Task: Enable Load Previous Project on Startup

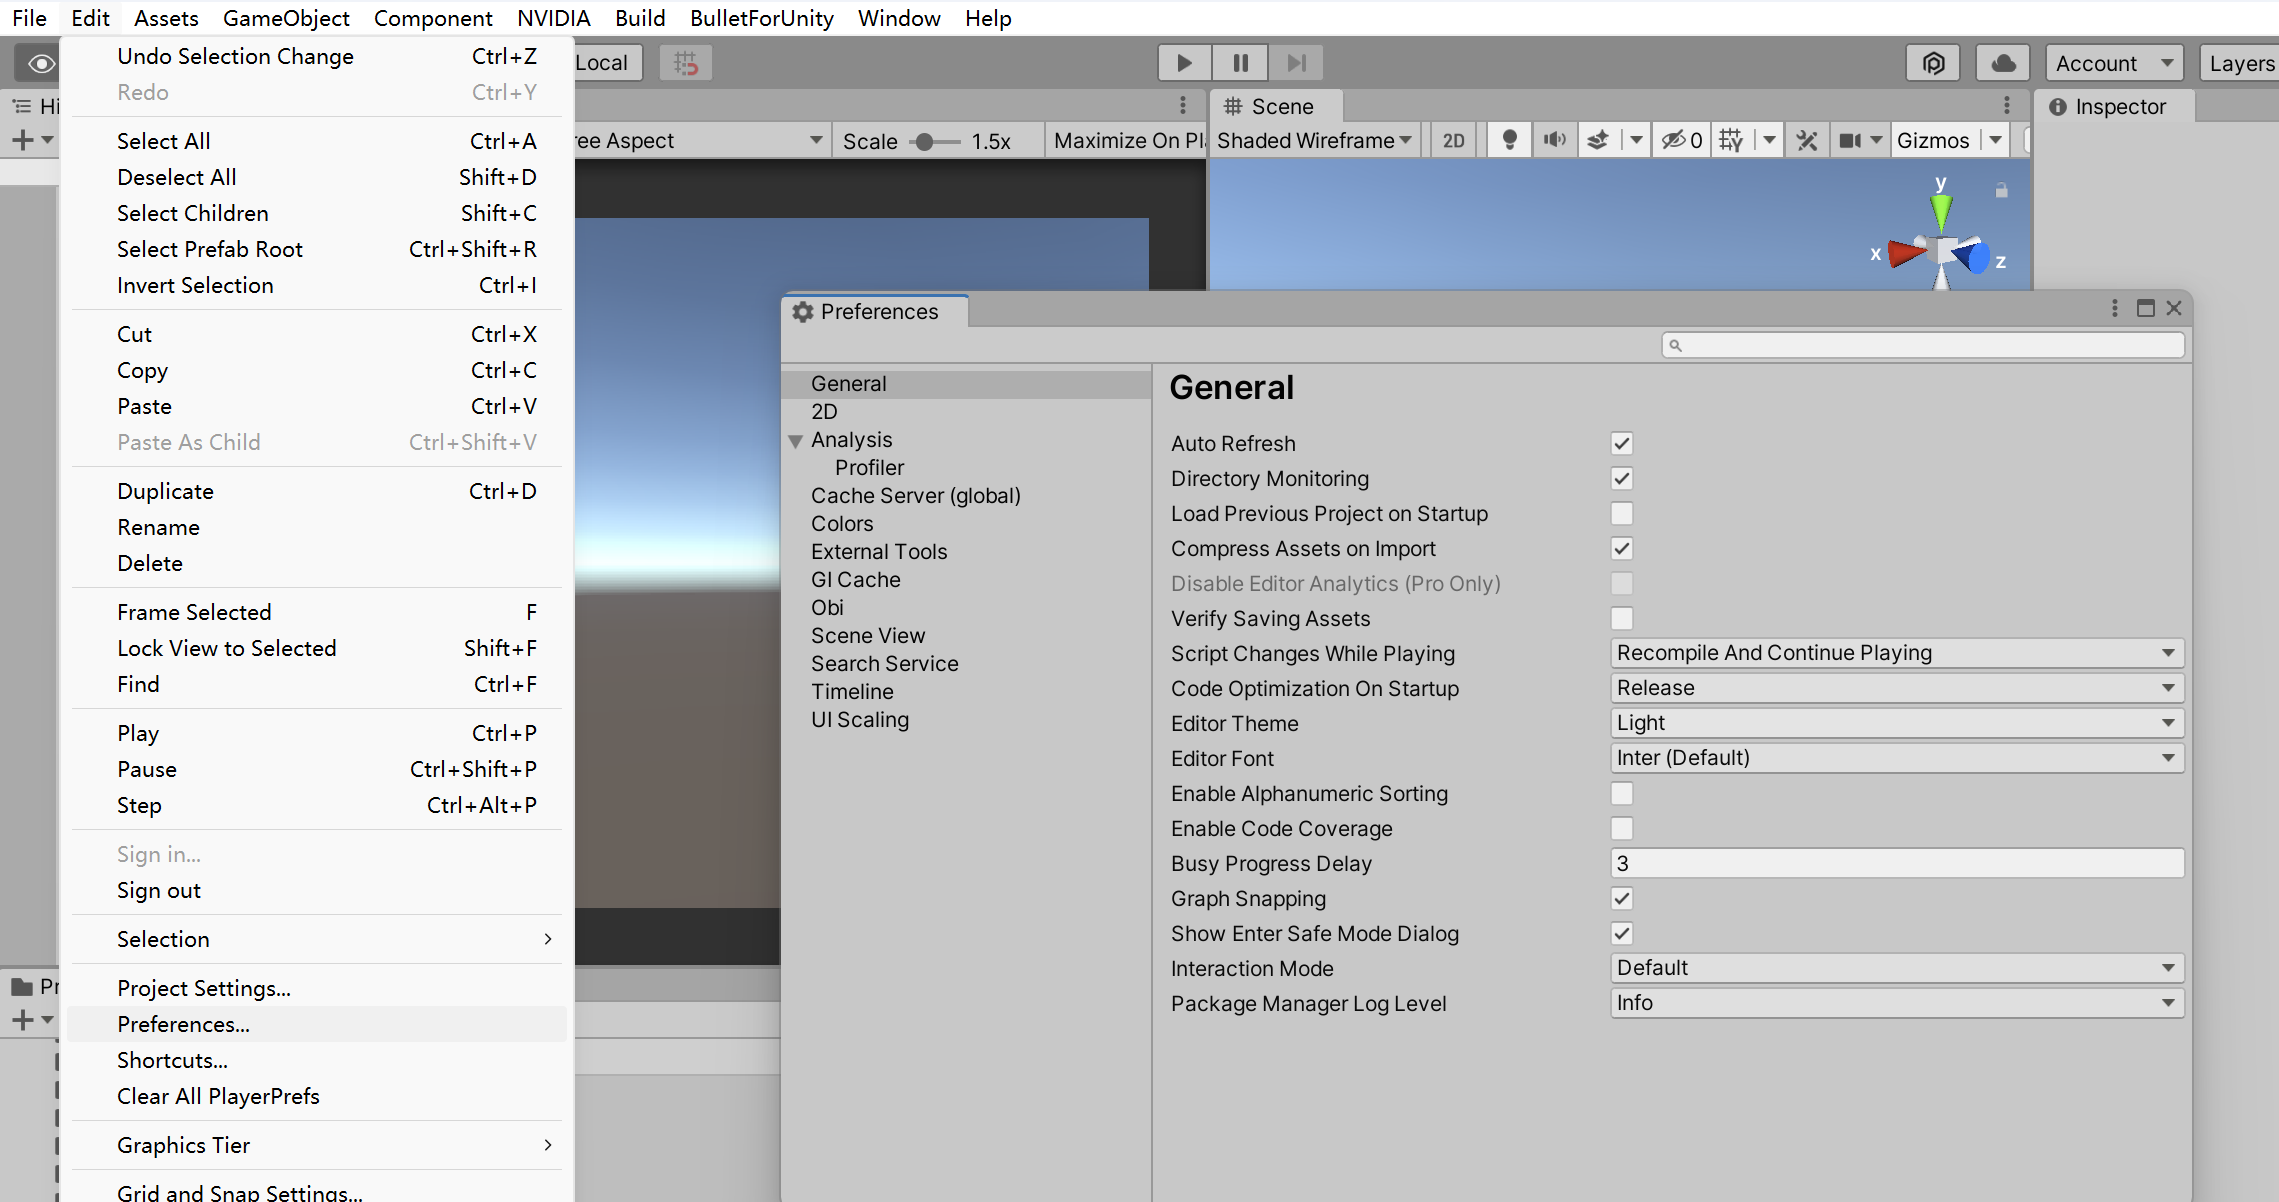Action: pyautogui.click(x=1621, y=513)
